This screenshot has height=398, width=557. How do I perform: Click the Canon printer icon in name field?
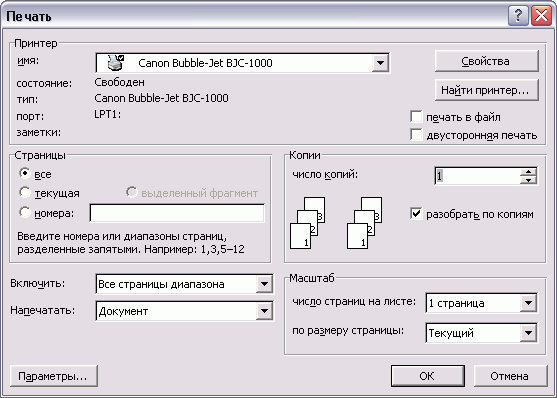[x=116, y=63]
